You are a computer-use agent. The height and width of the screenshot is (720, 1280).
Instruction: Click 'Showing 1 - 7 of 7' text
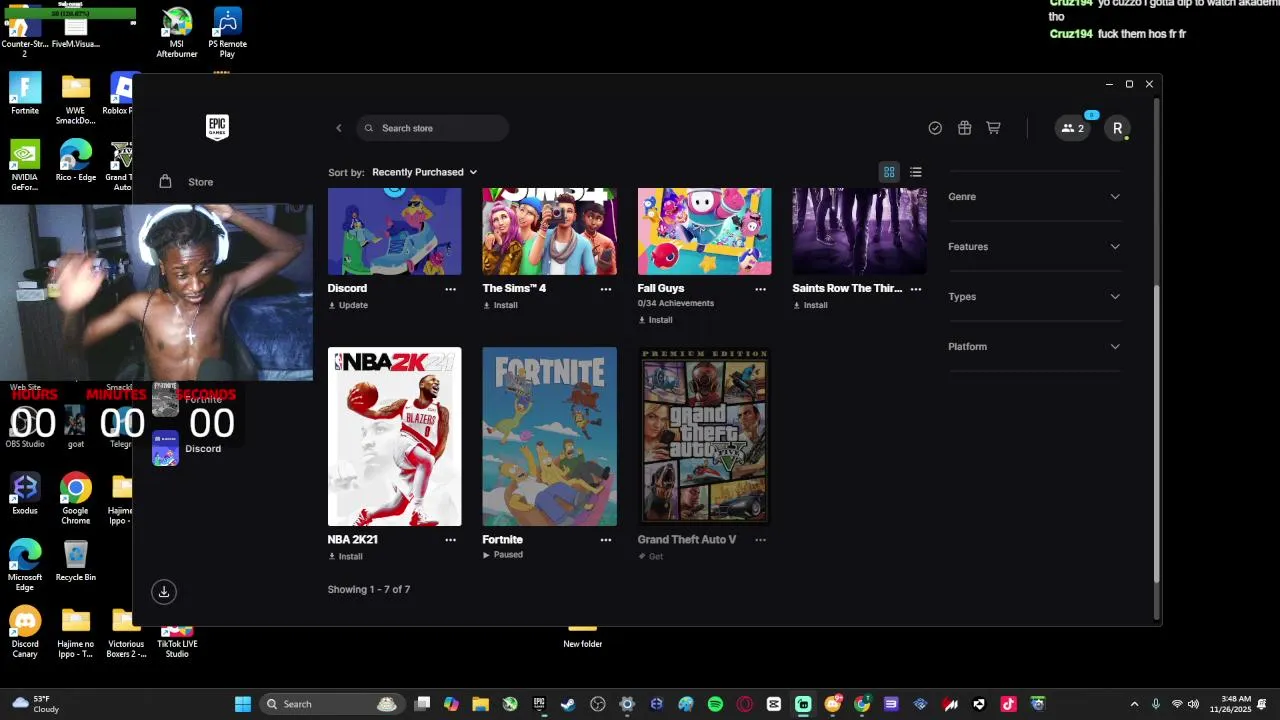pos(369,589)
